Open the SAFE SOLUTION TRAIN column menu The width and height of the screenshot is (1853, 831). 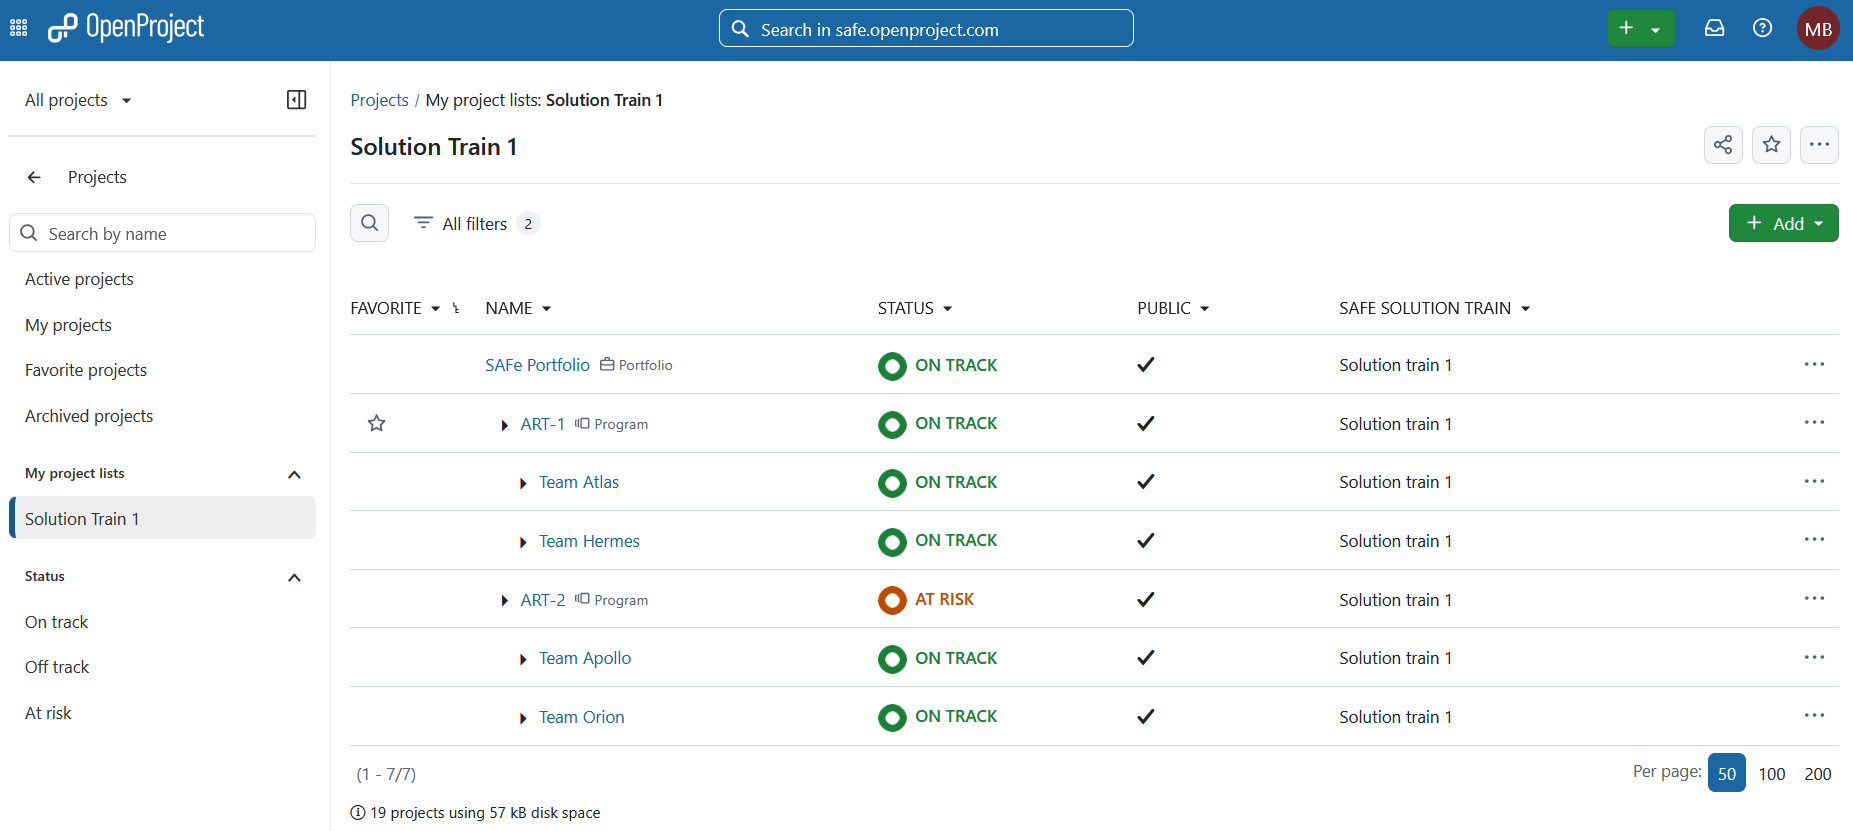1435,308
